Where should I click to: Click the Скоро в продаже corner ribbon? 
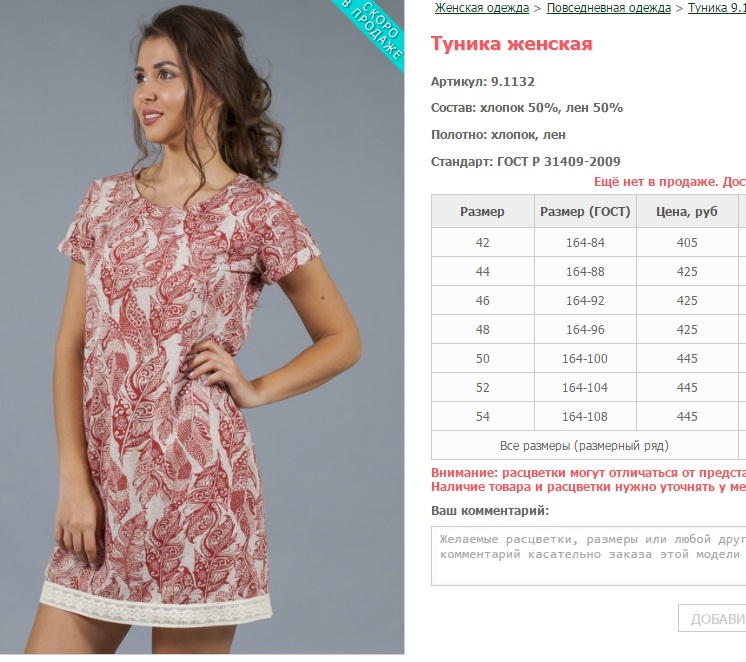click(x=374, y=30)
